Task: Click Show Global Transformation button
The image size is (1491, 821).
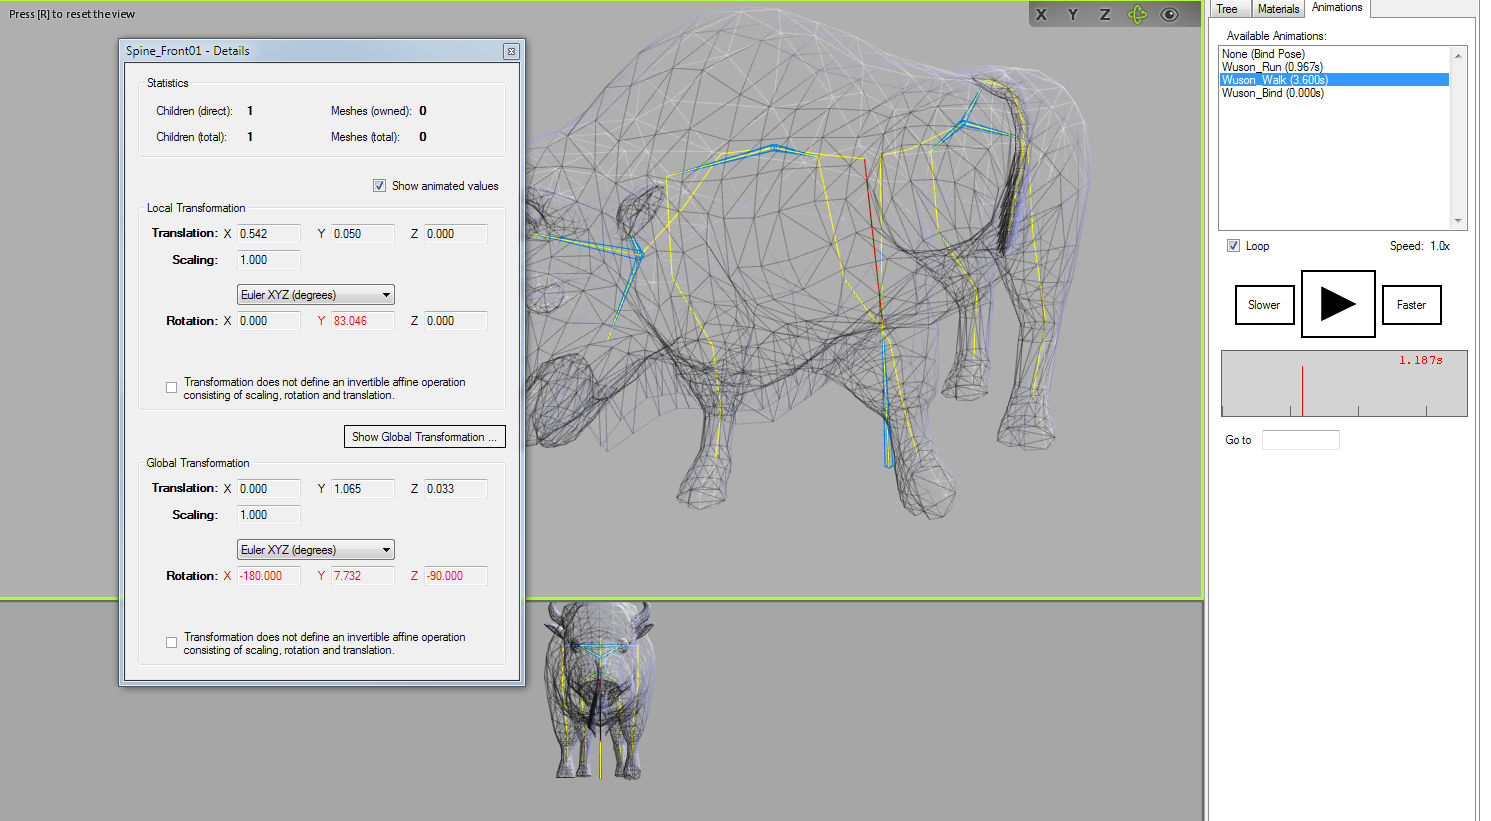Action: coord(424,437)
